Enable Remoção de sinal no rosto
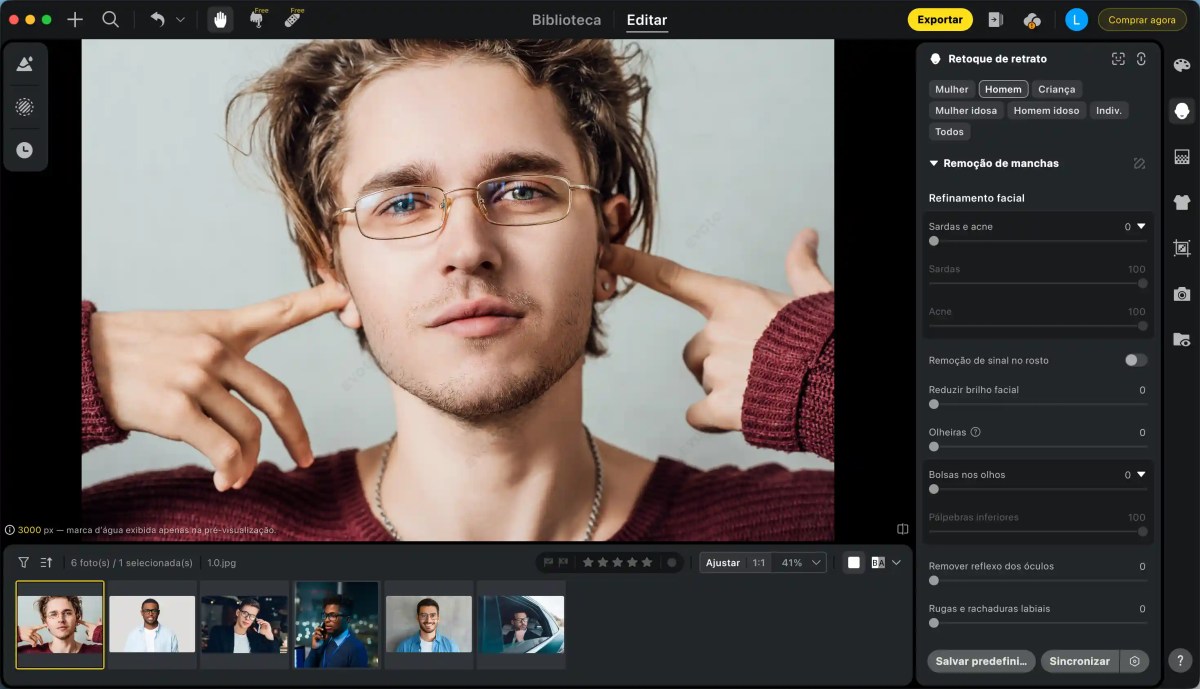 point(1135,360)
